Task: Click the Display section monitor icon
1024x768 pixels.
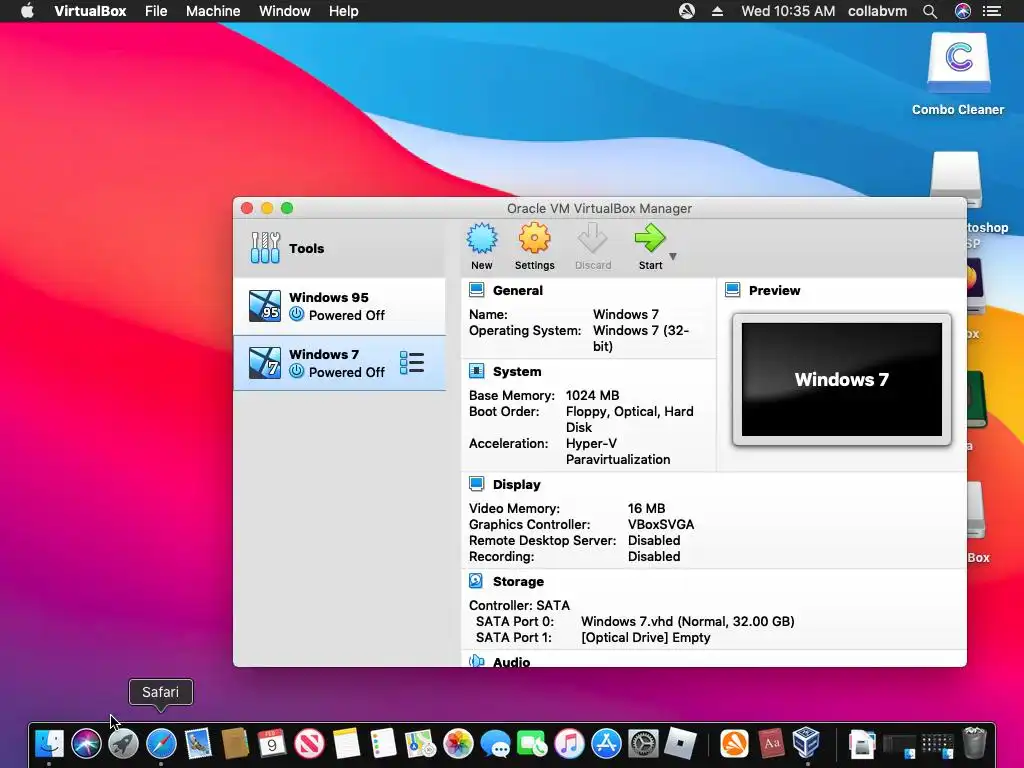Action: (x=477, y=484)
